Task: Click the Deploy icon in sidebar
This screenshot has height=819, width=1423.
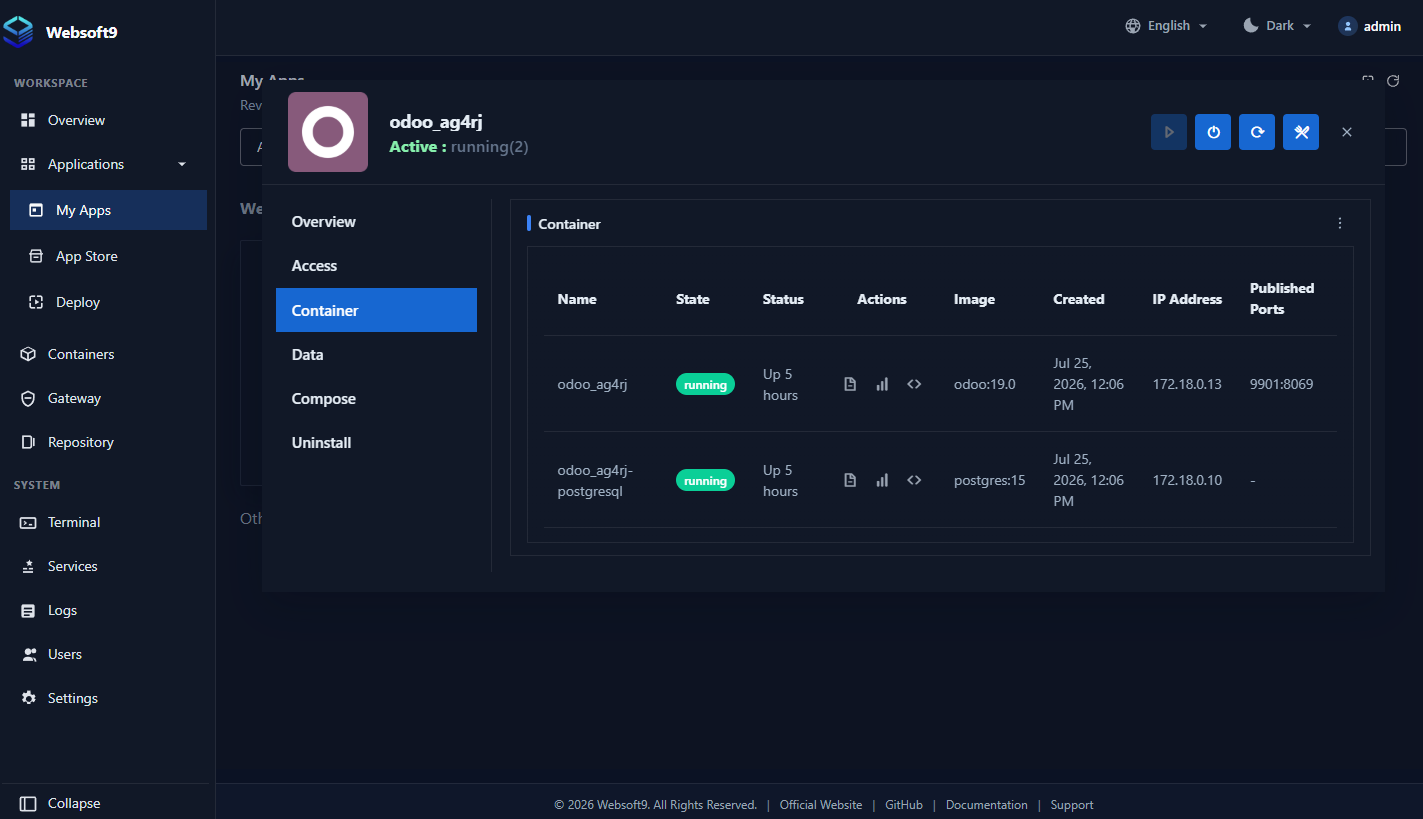Action: click(36, 302)
